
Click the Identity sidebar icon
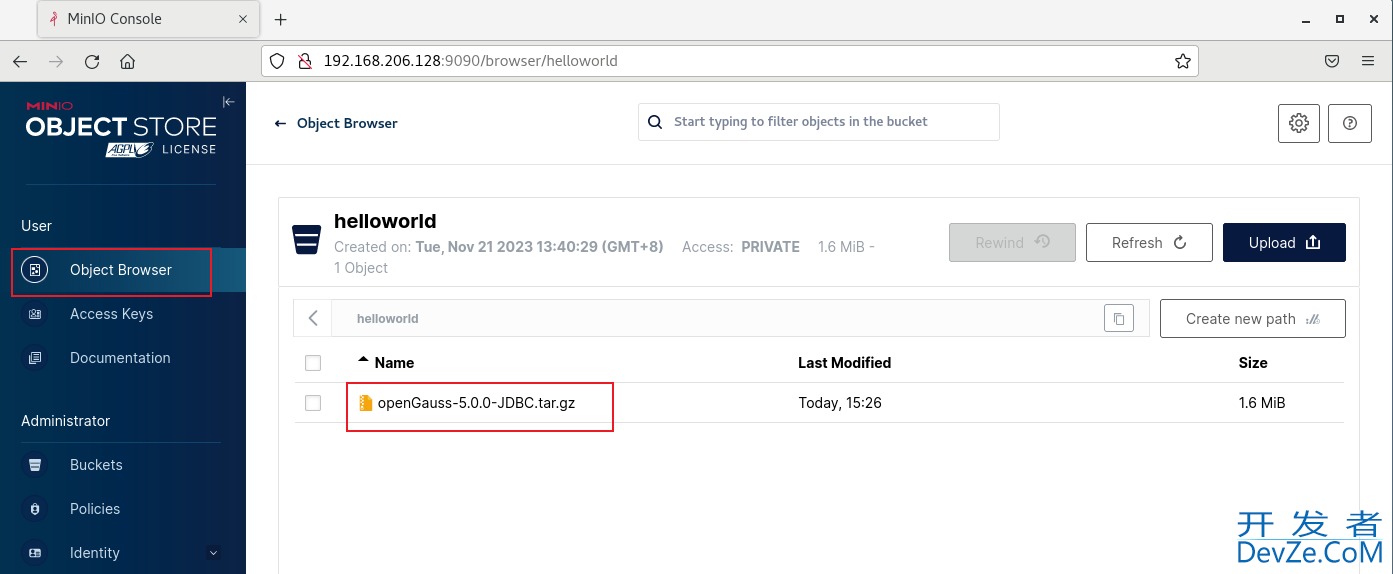35,553
